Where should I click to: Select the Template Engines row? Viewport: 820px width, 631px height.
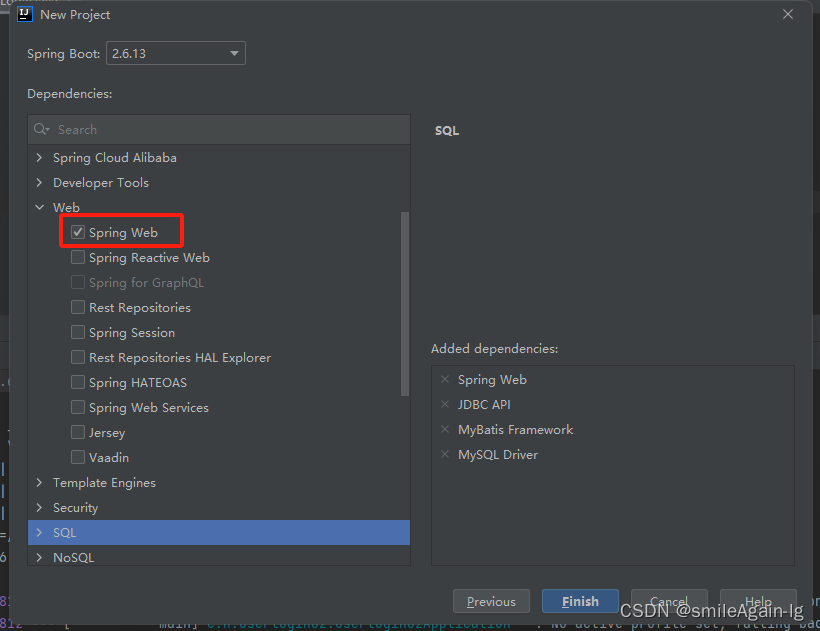[x=219, y=483]
